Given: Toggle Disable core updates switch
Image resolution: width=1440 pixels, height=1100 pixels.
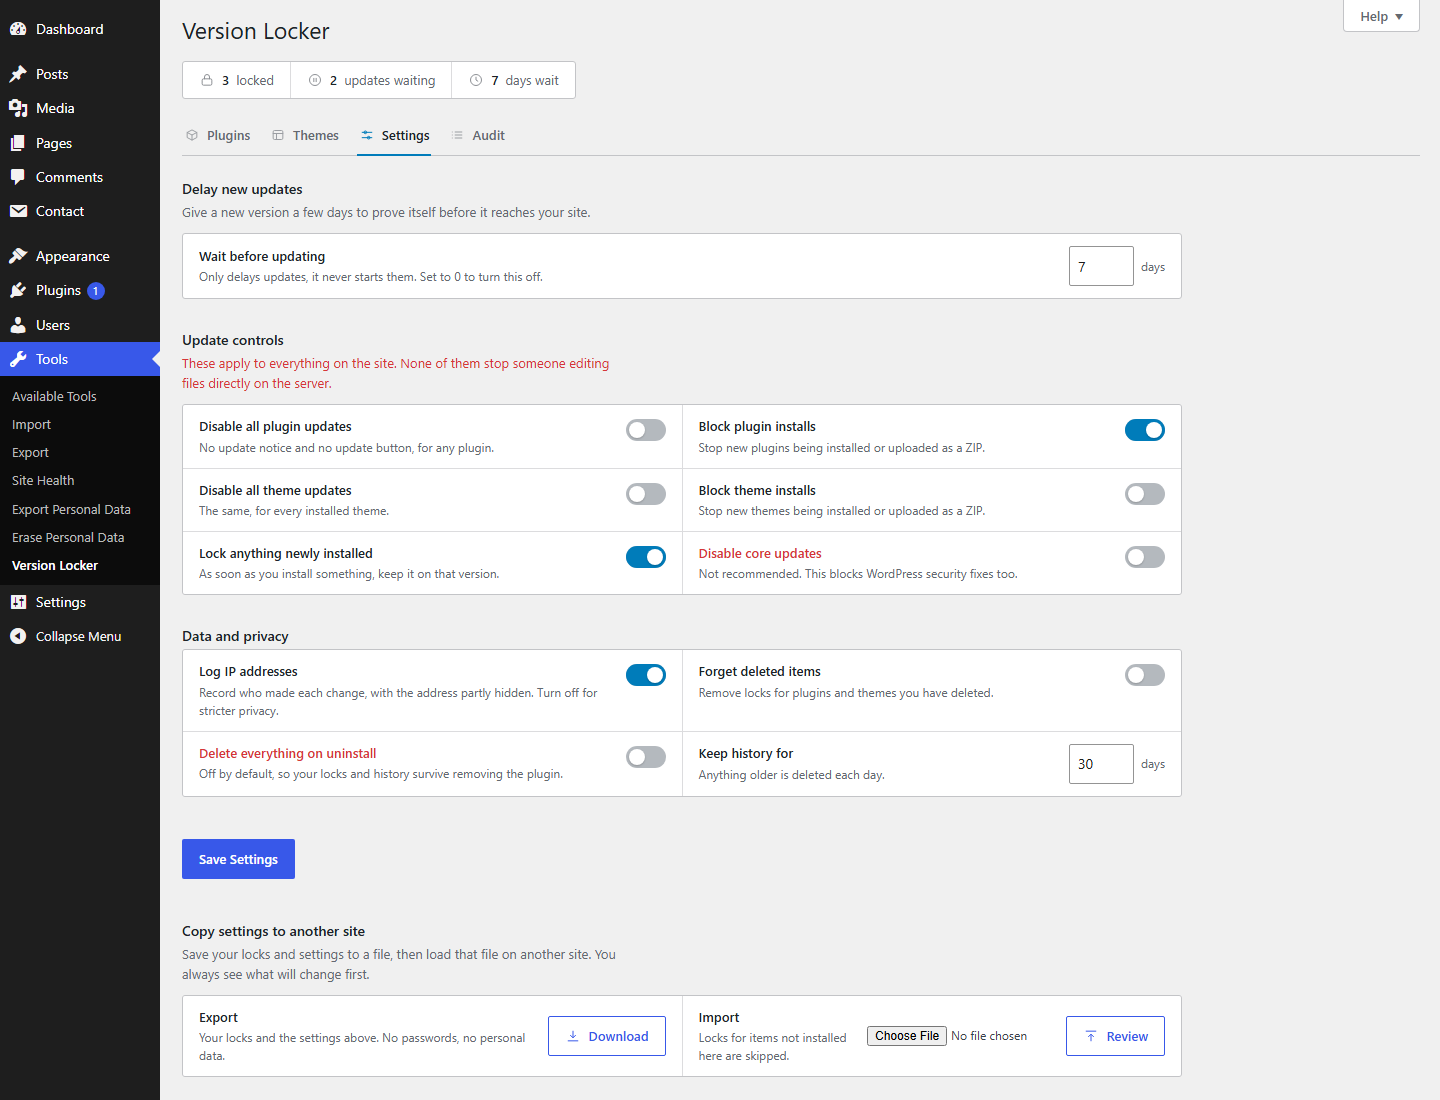Looking at the screenshot, I should 1145,557.
